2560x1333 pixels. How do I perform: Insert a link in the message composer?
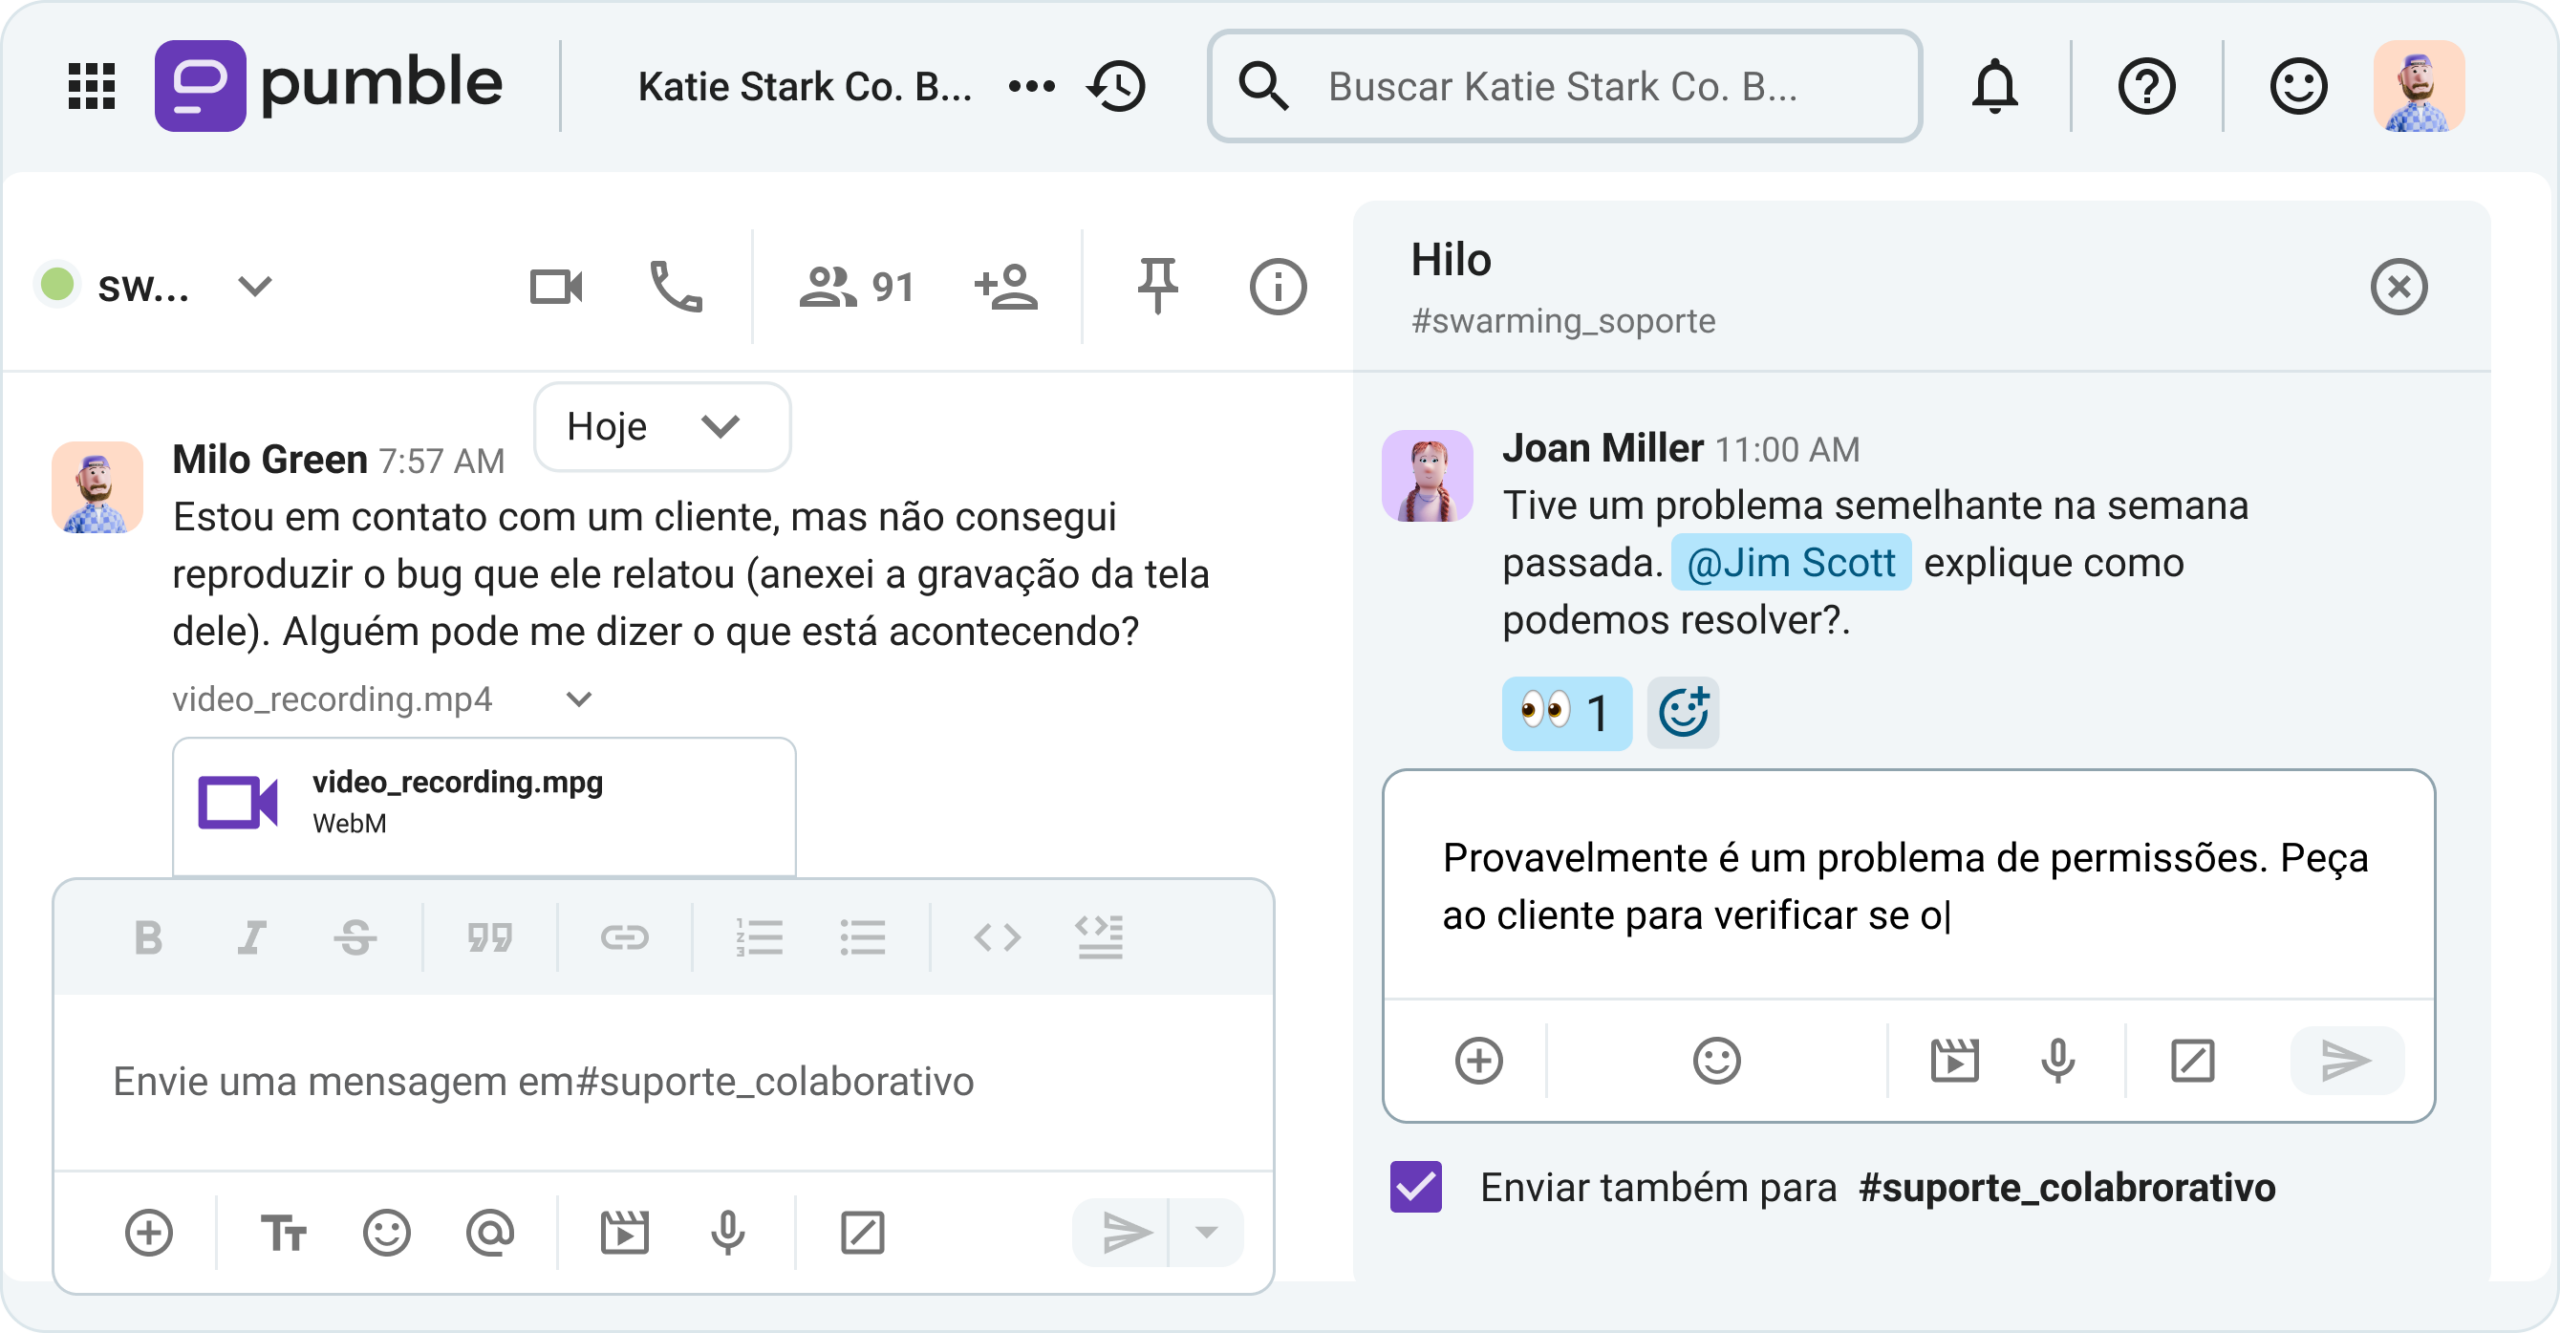coord(629,937)
